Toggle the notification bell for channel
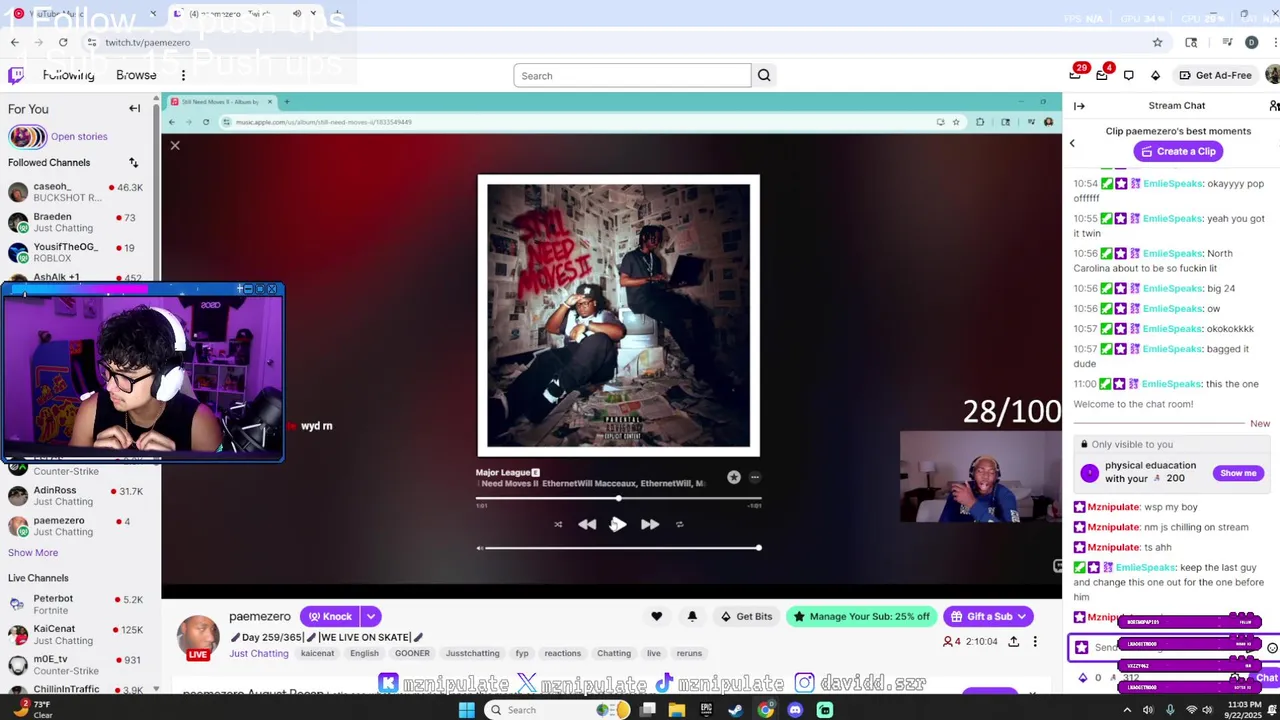Image resolution: width=1280 pixels, height=720 pixels. (x=692, y=616)
